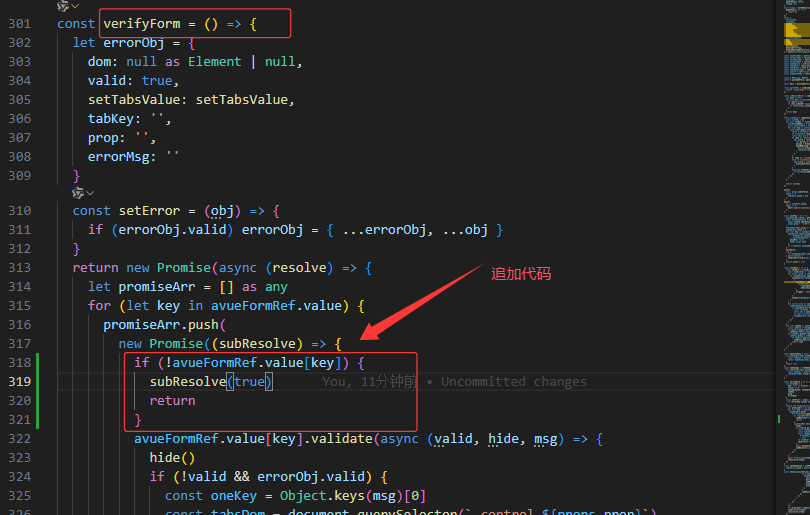Select line number 301 in the gutter
Screen dimensions: 810x515
tap(19, 23)
